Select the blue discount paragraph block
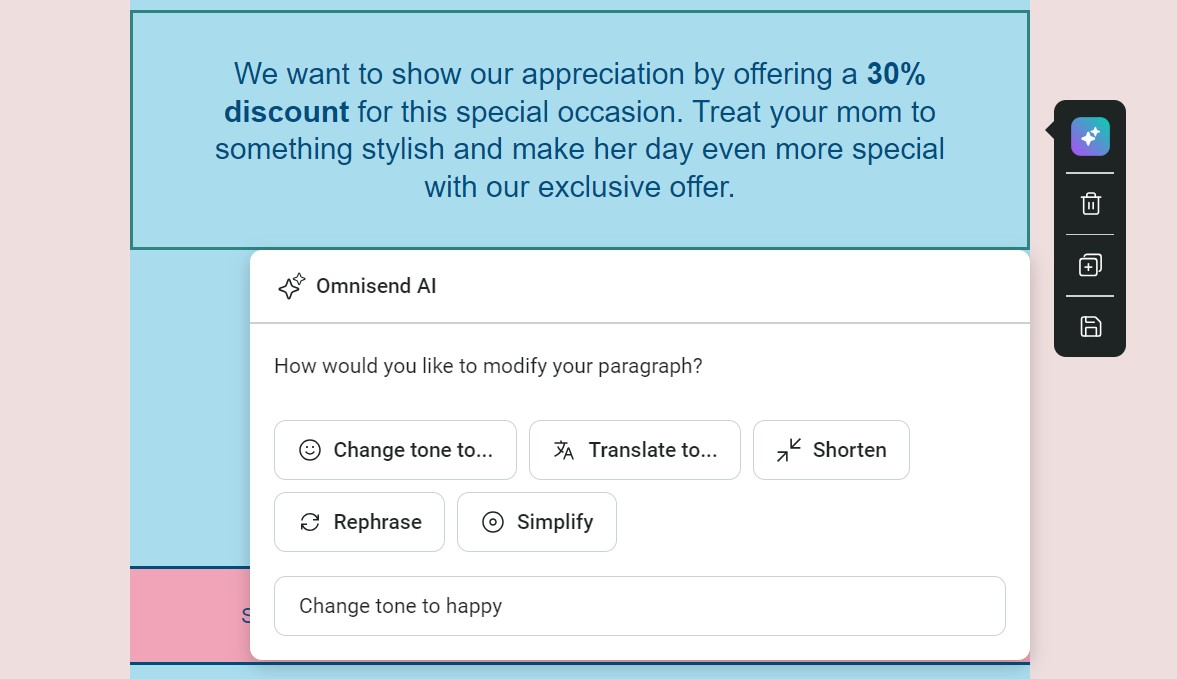The height and width of the screenshot is (679, 1177). (580, 130)
